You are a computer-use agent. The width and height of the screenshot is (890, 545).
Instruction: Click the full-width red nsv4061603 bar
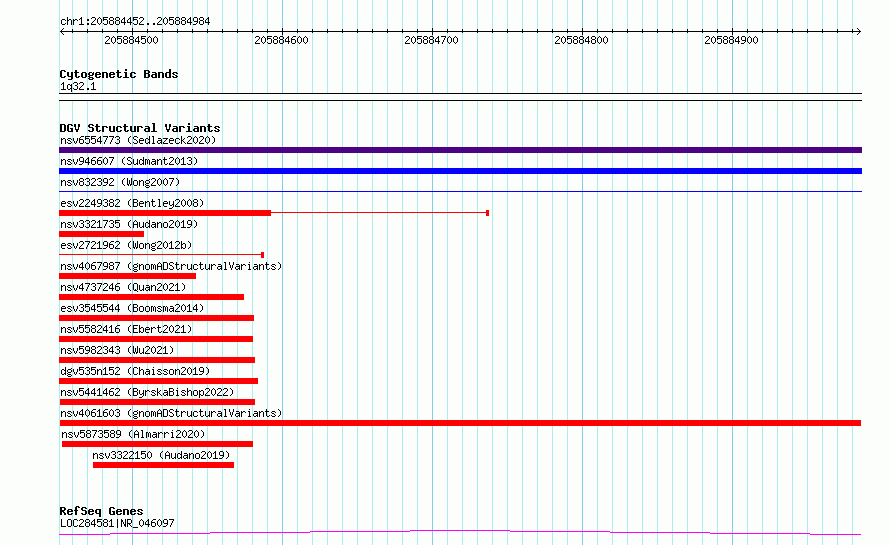point(460,423)
